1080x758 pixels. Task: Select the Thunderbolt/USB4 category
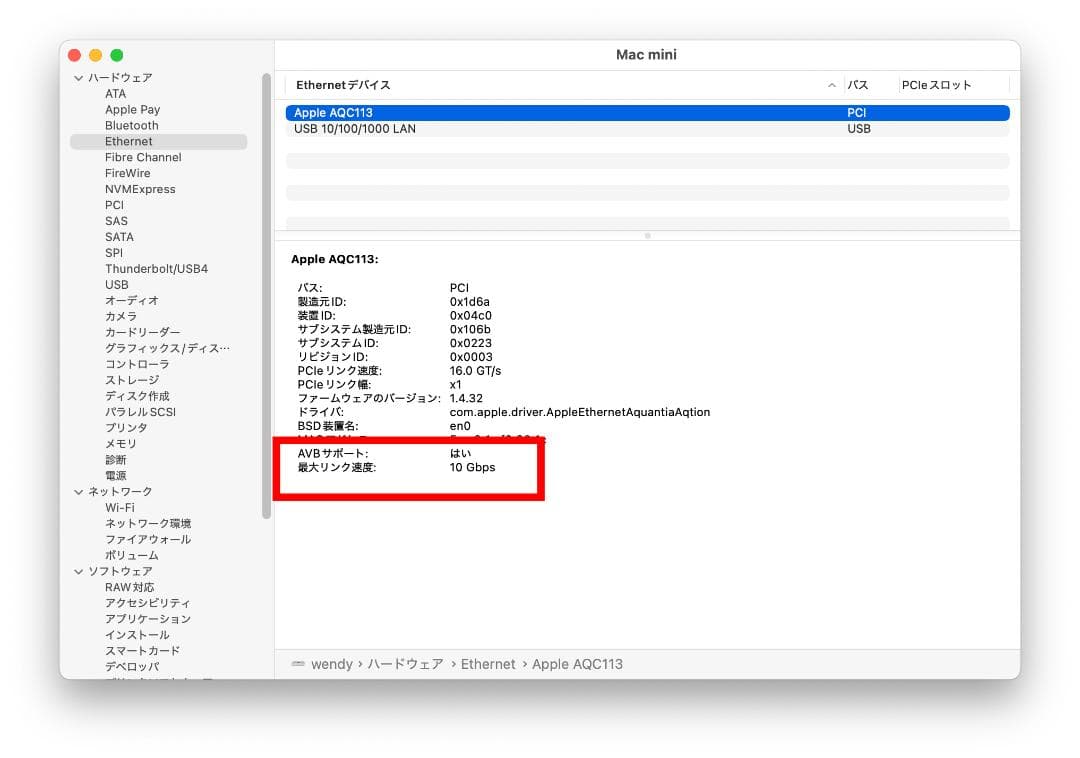pyautogui.click(x=155, y=268)
